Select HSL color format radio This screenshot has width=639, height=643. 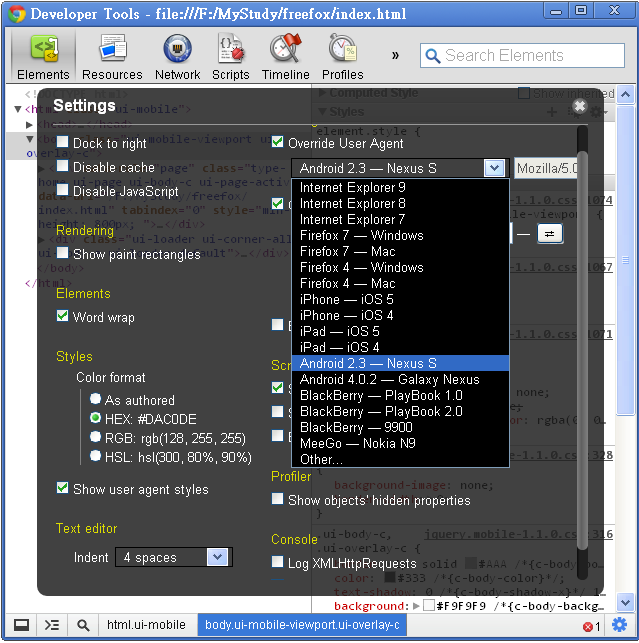[95, 456]
